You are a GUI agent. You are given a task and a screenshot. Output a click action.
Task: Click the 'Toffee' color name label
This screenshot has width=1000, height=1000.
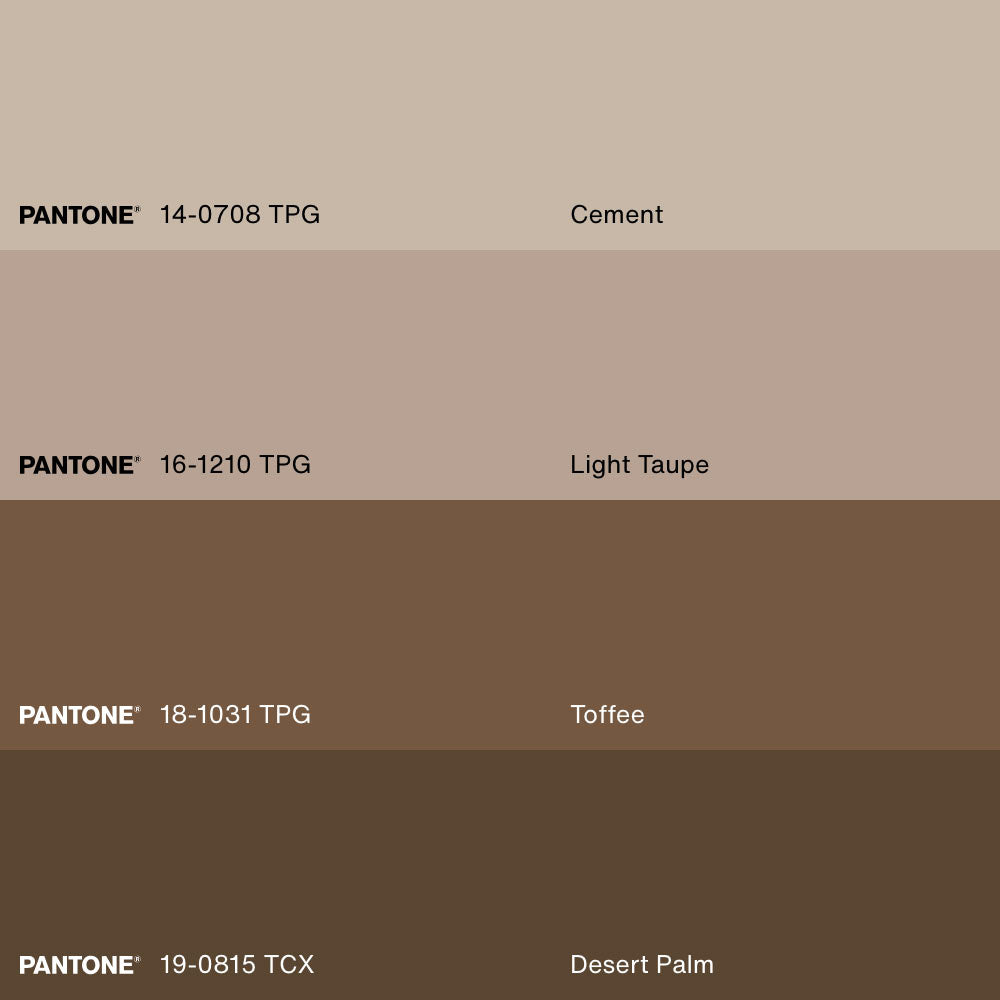[607, 715]
